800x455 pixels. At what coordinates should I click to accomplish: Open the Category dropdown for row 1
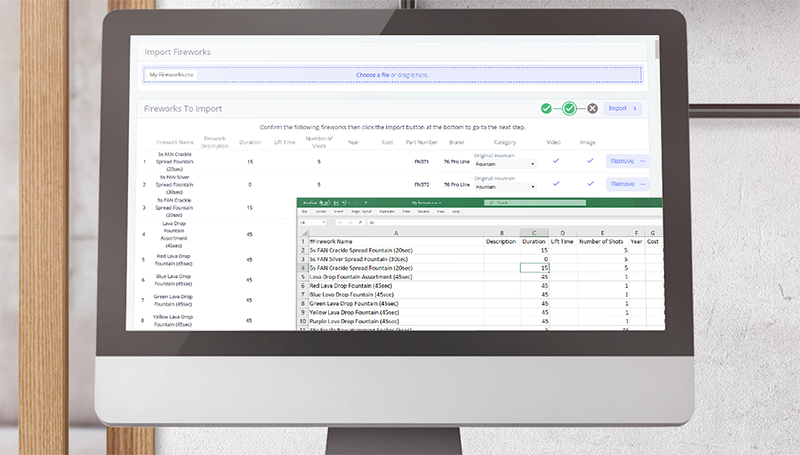[x=505, y=163]
